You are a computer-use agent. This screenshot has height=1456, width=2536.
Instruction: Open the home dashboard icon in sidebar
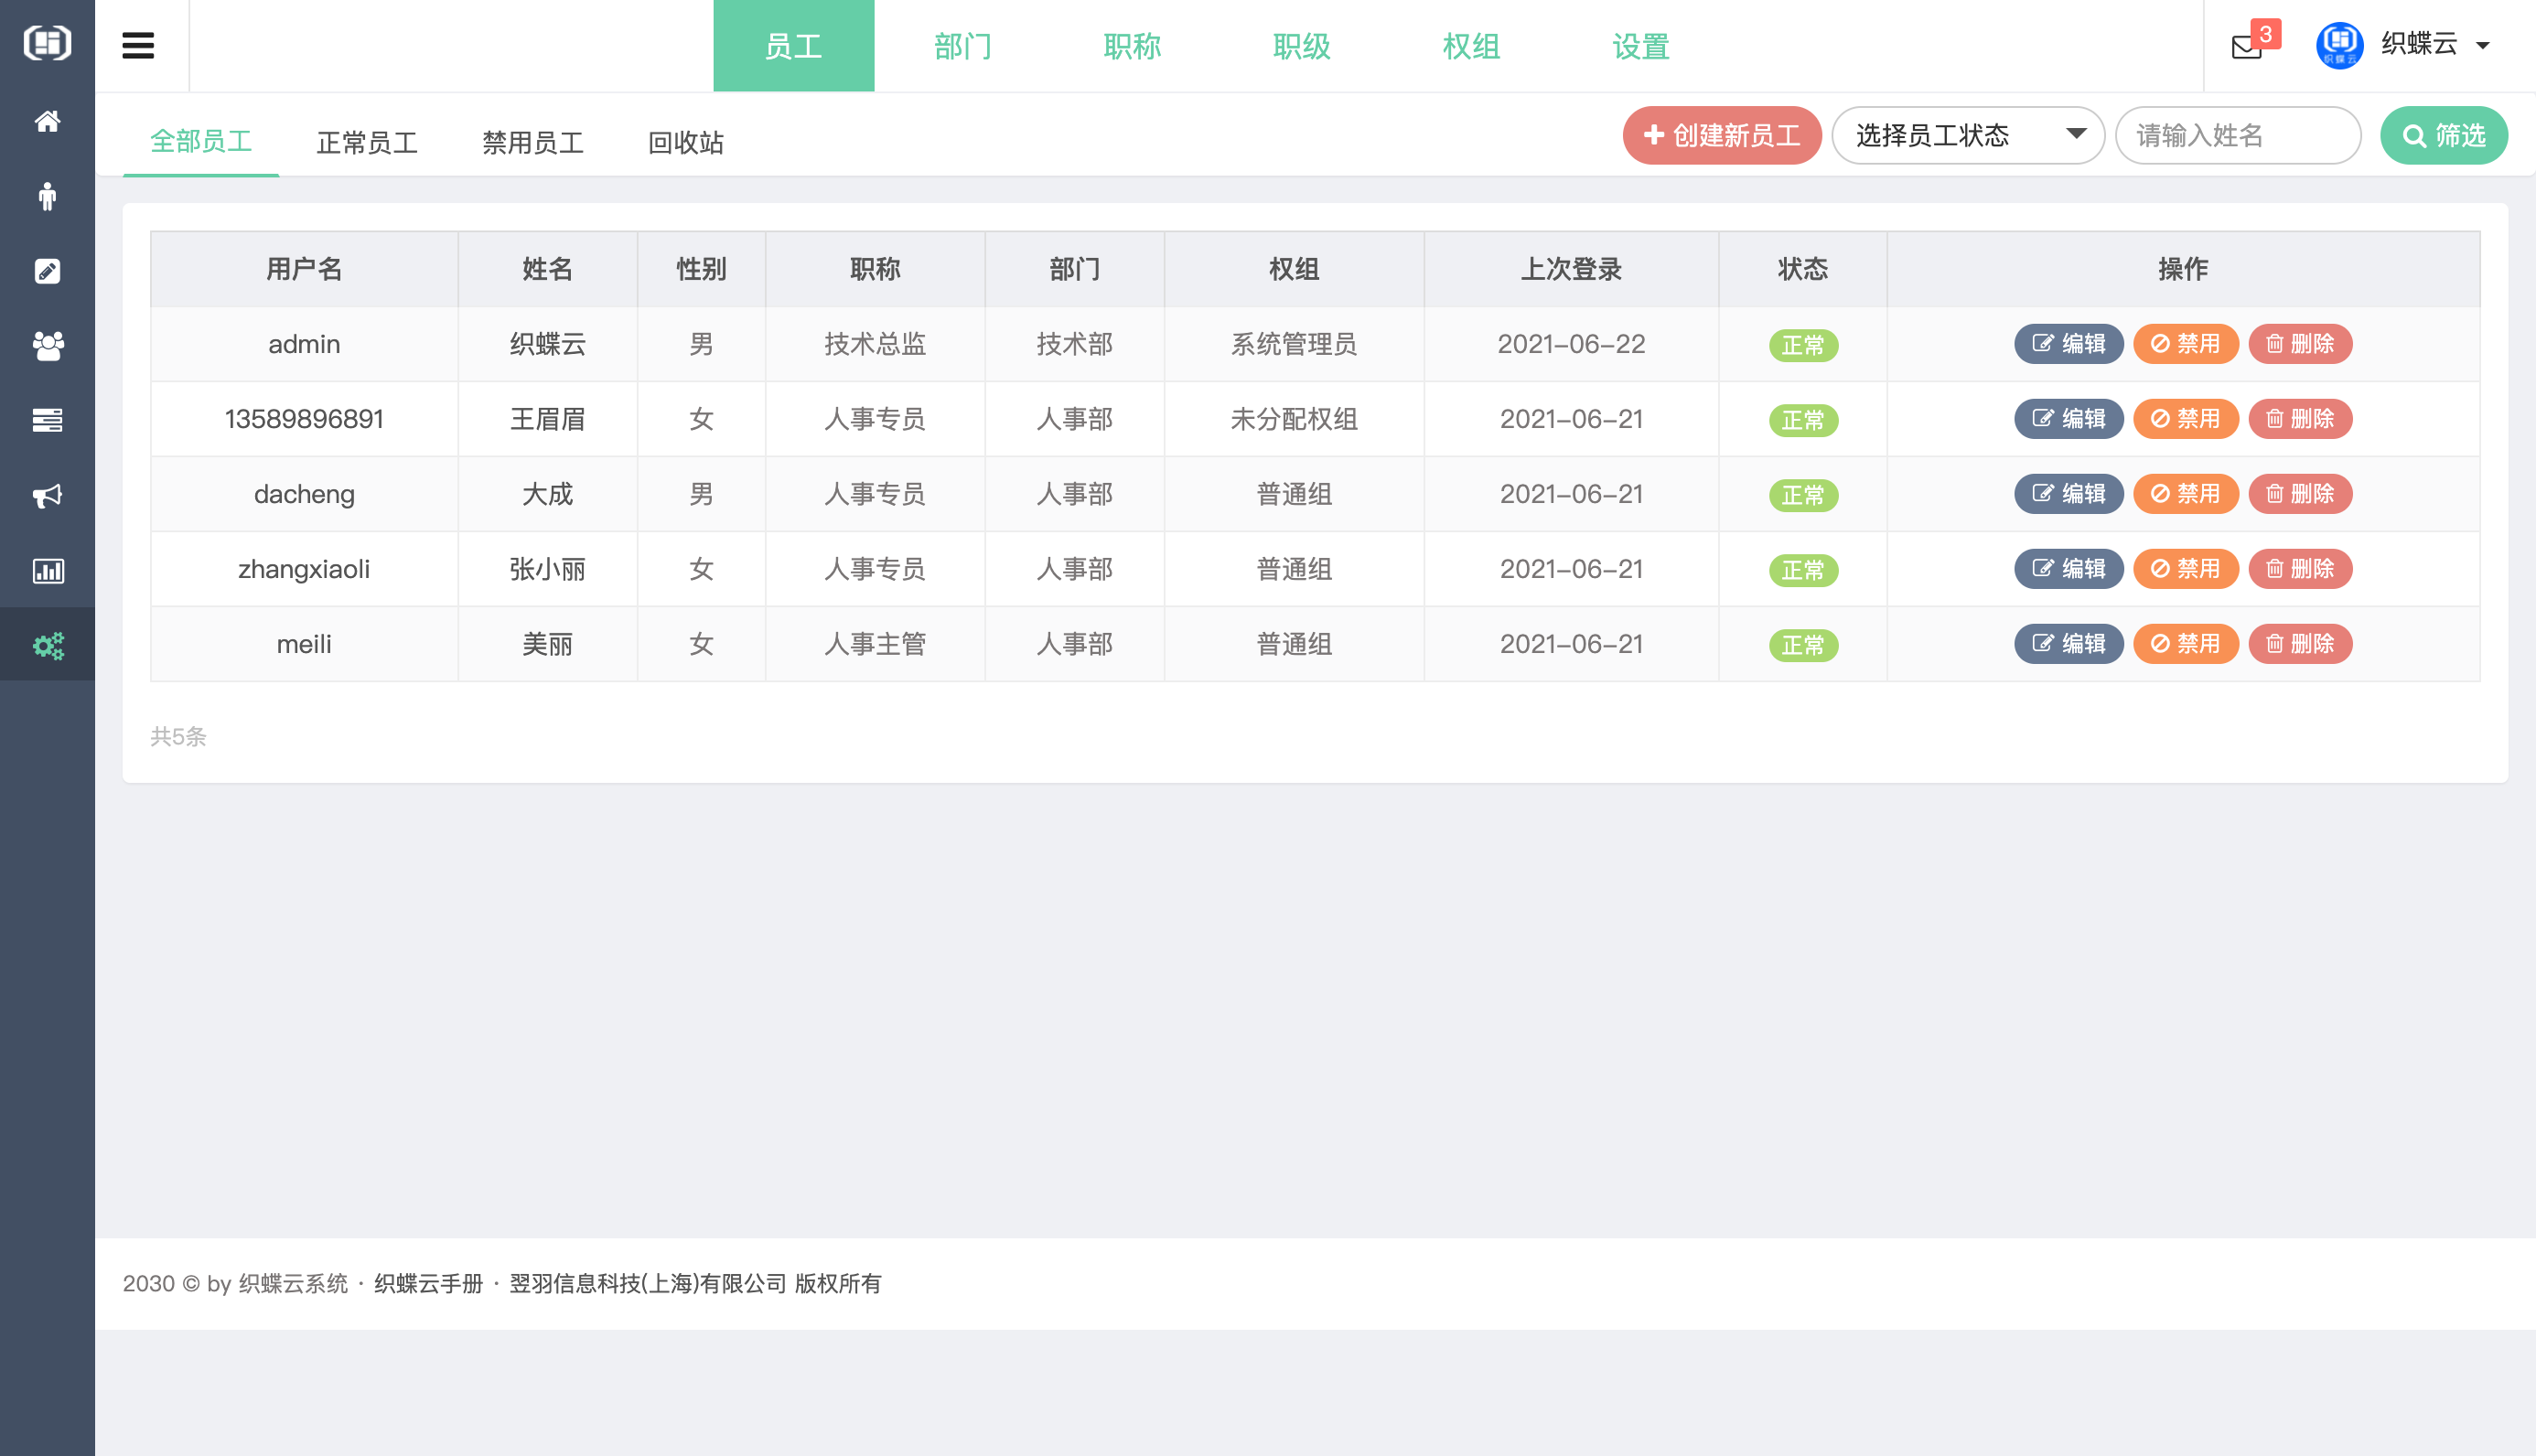coord(47,121)
